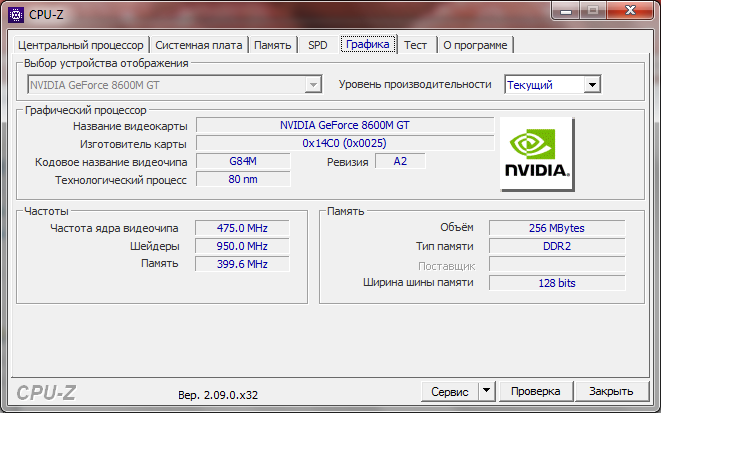Click the Проверка button
The image size is (744, 454).
click(x=536, y=391)
